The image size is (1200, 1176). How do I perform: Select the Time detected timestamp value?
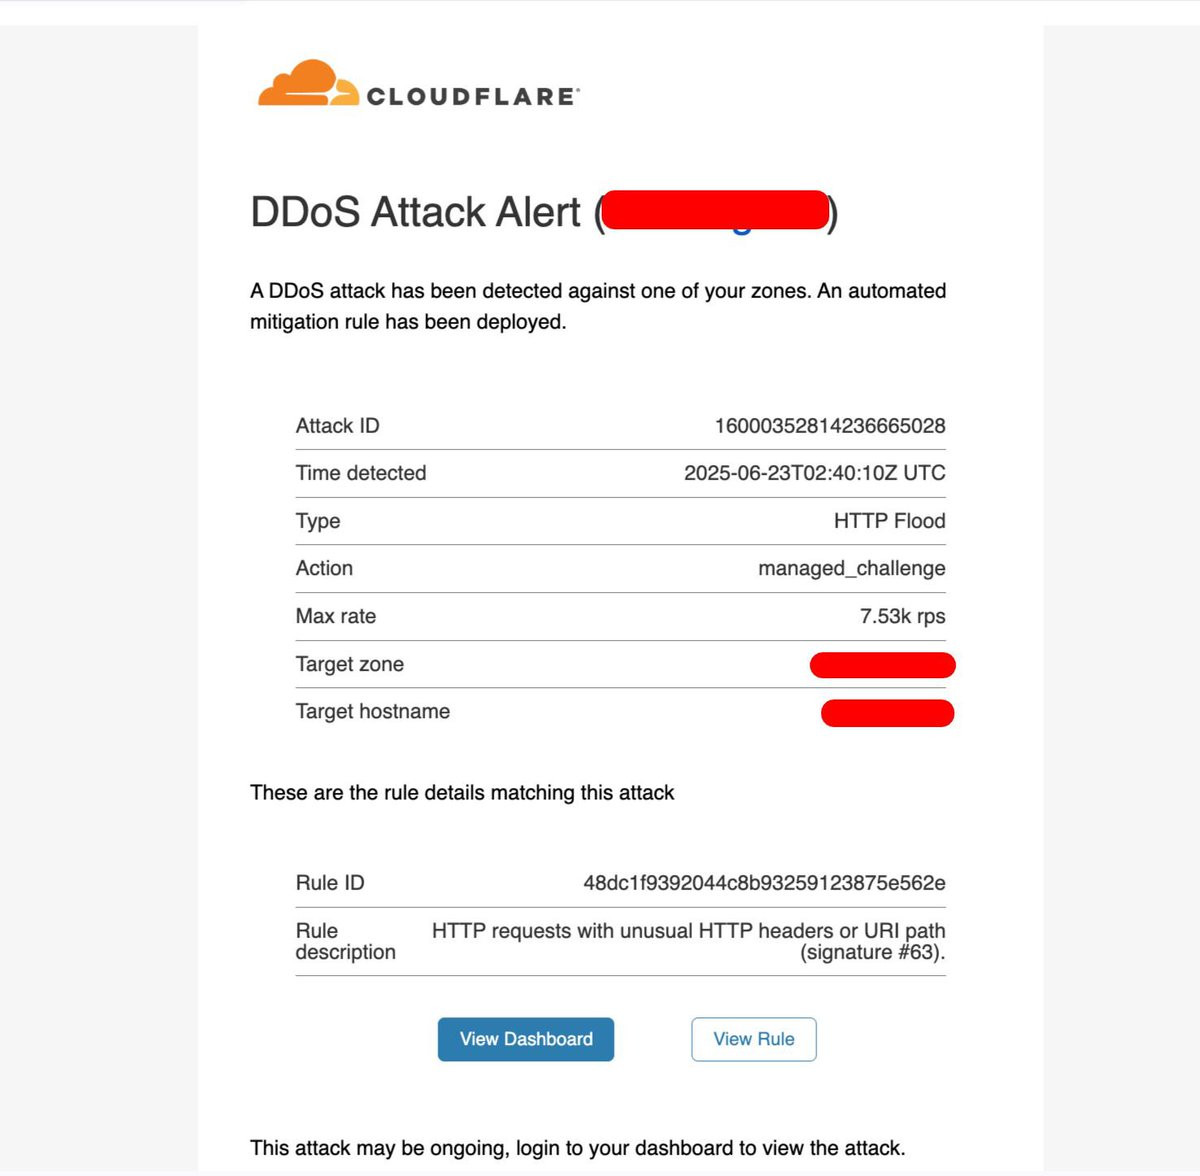click(815, 473)
